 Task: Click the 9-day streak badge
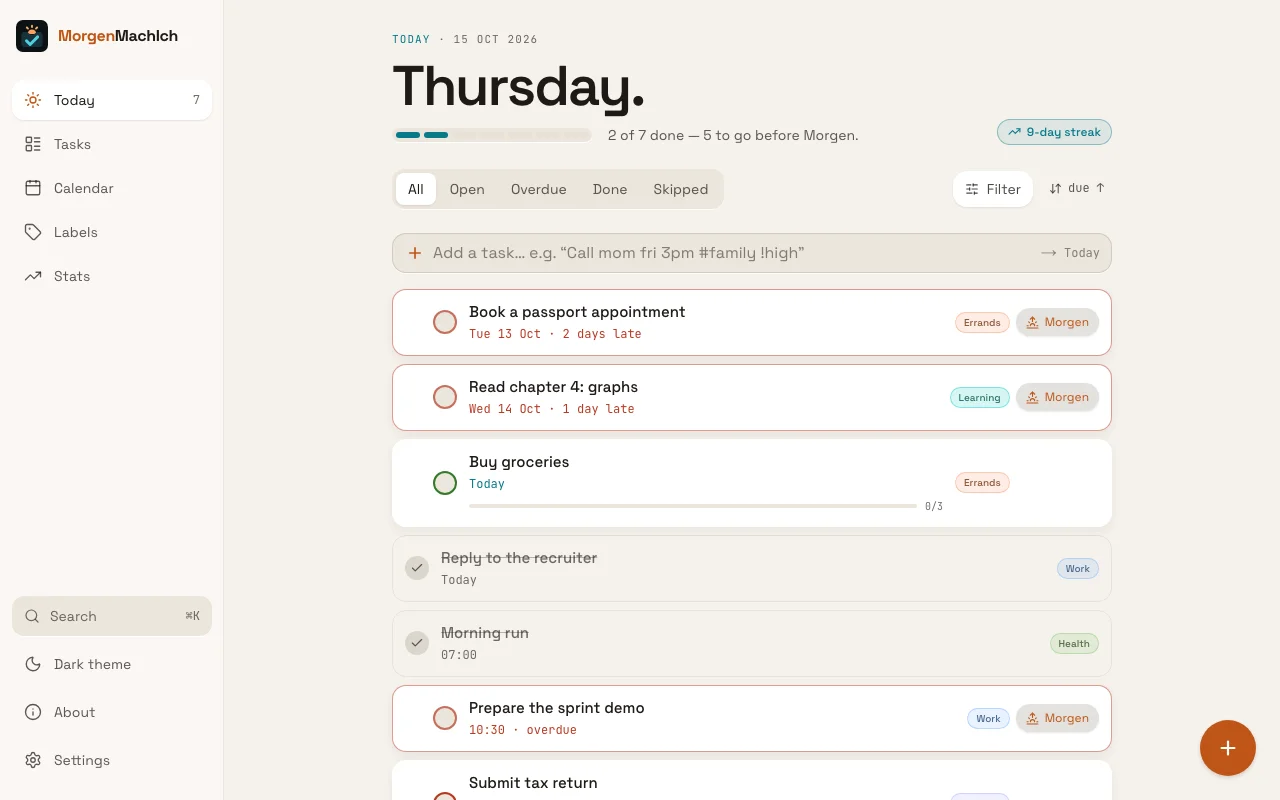pyautogui.click(x=1054, y=132)
